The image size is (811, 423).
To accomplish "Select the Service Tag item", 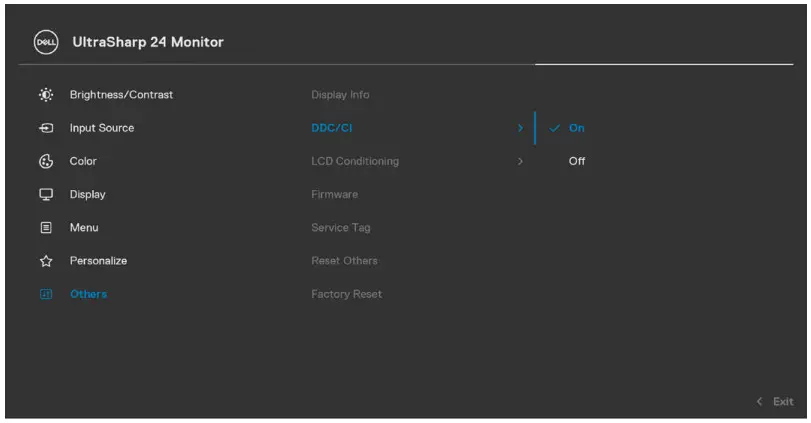I will tap(341, 228).
